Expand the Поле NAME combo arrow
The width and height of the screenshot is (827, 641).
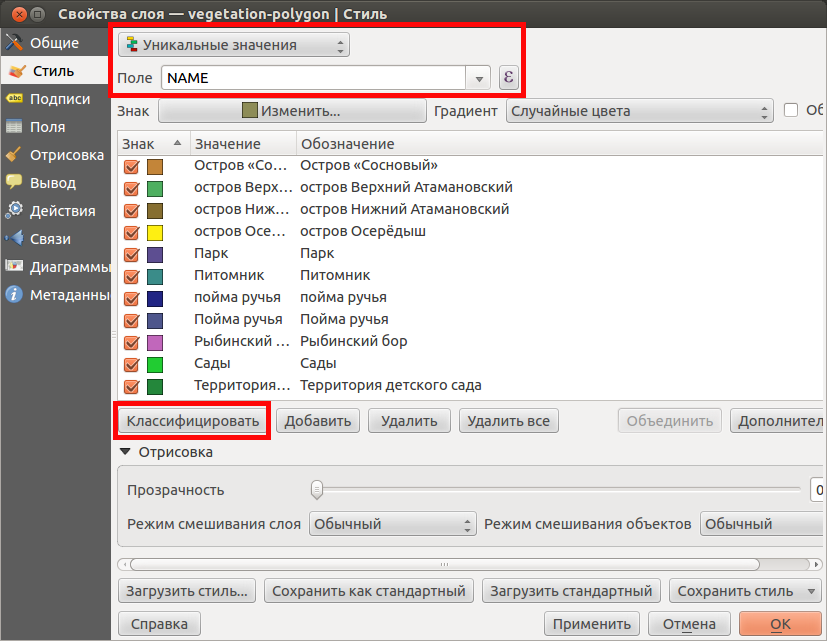point(478,78)
